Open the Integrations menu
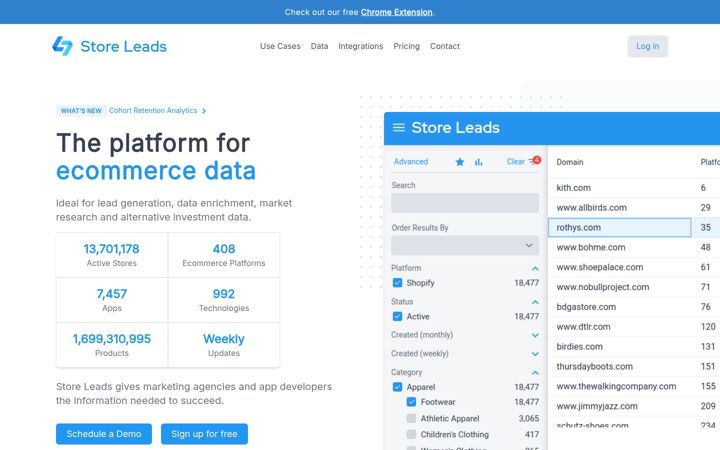720x450 pixels. [x=360, y=46]
